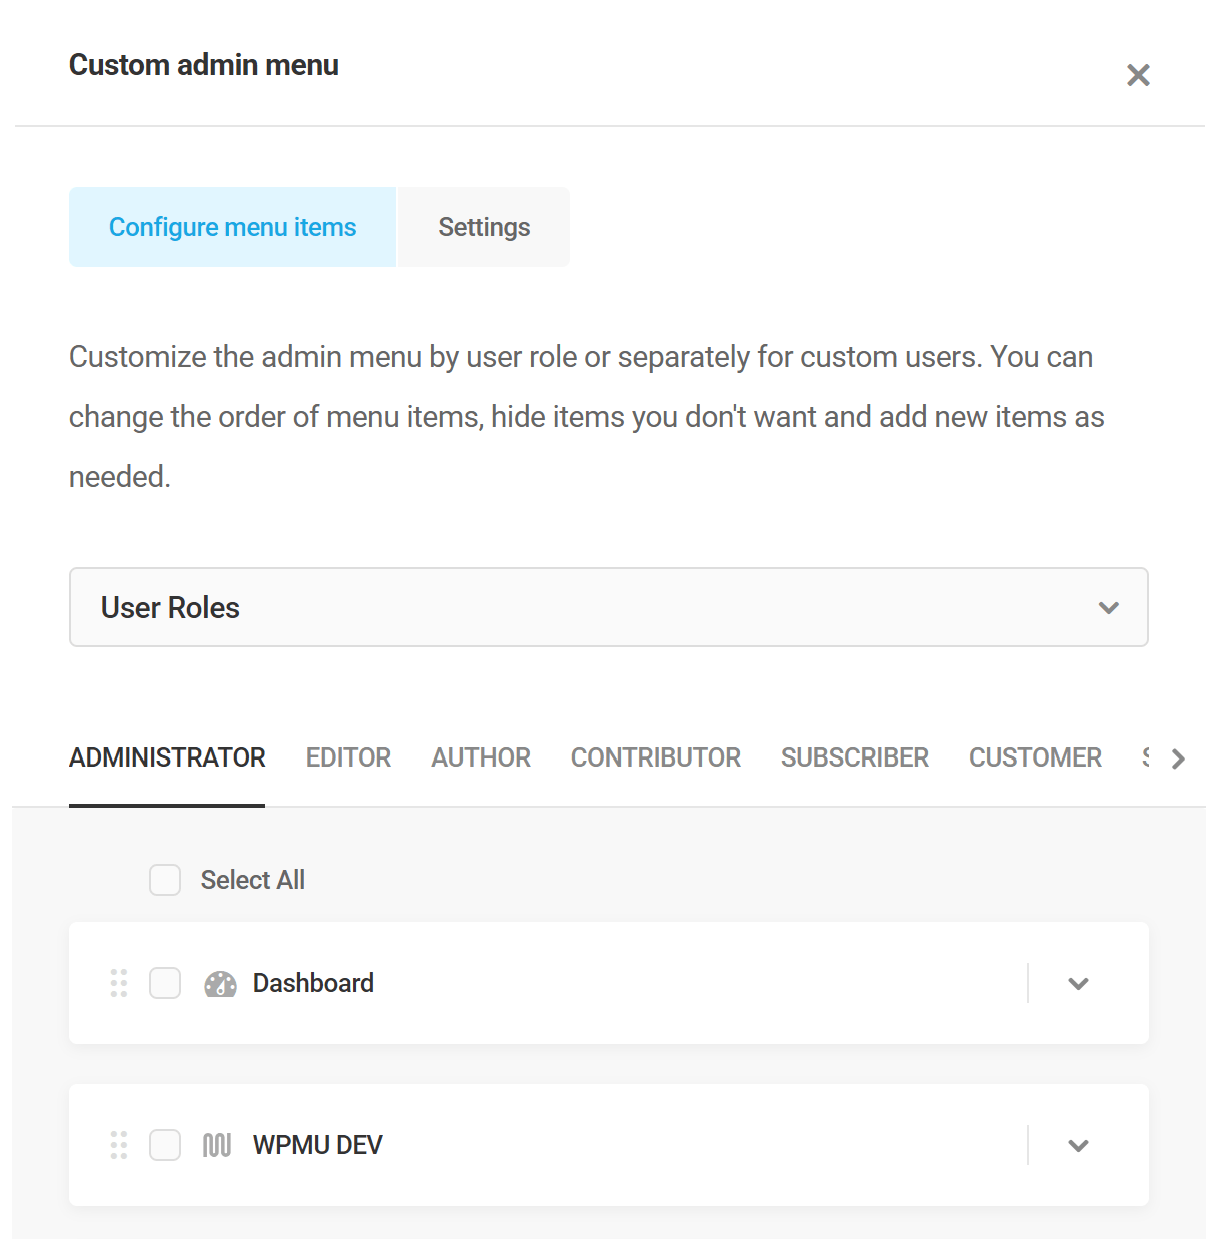Switch to the EDITOR role tab
The height and width of the screenshot is (1253, 1220).
coord(348,757)
